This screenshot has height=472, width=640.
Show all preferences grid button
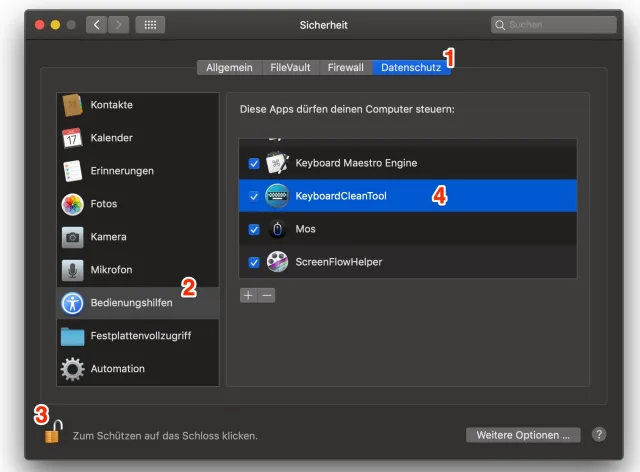pyautogui.click(x=150, y=24)
